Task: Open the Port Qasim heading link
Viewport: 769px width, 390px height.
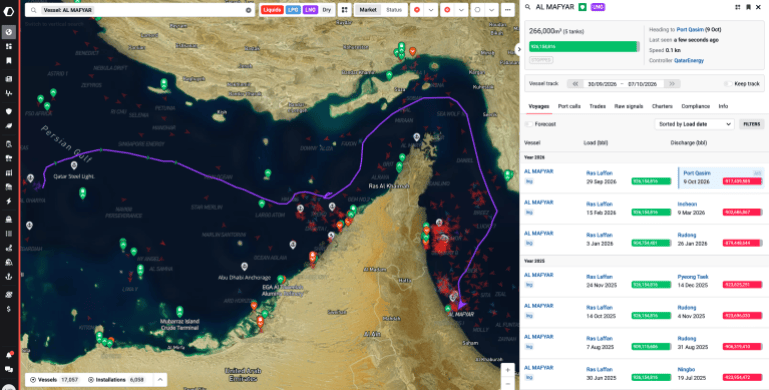Action: [690, 29]
